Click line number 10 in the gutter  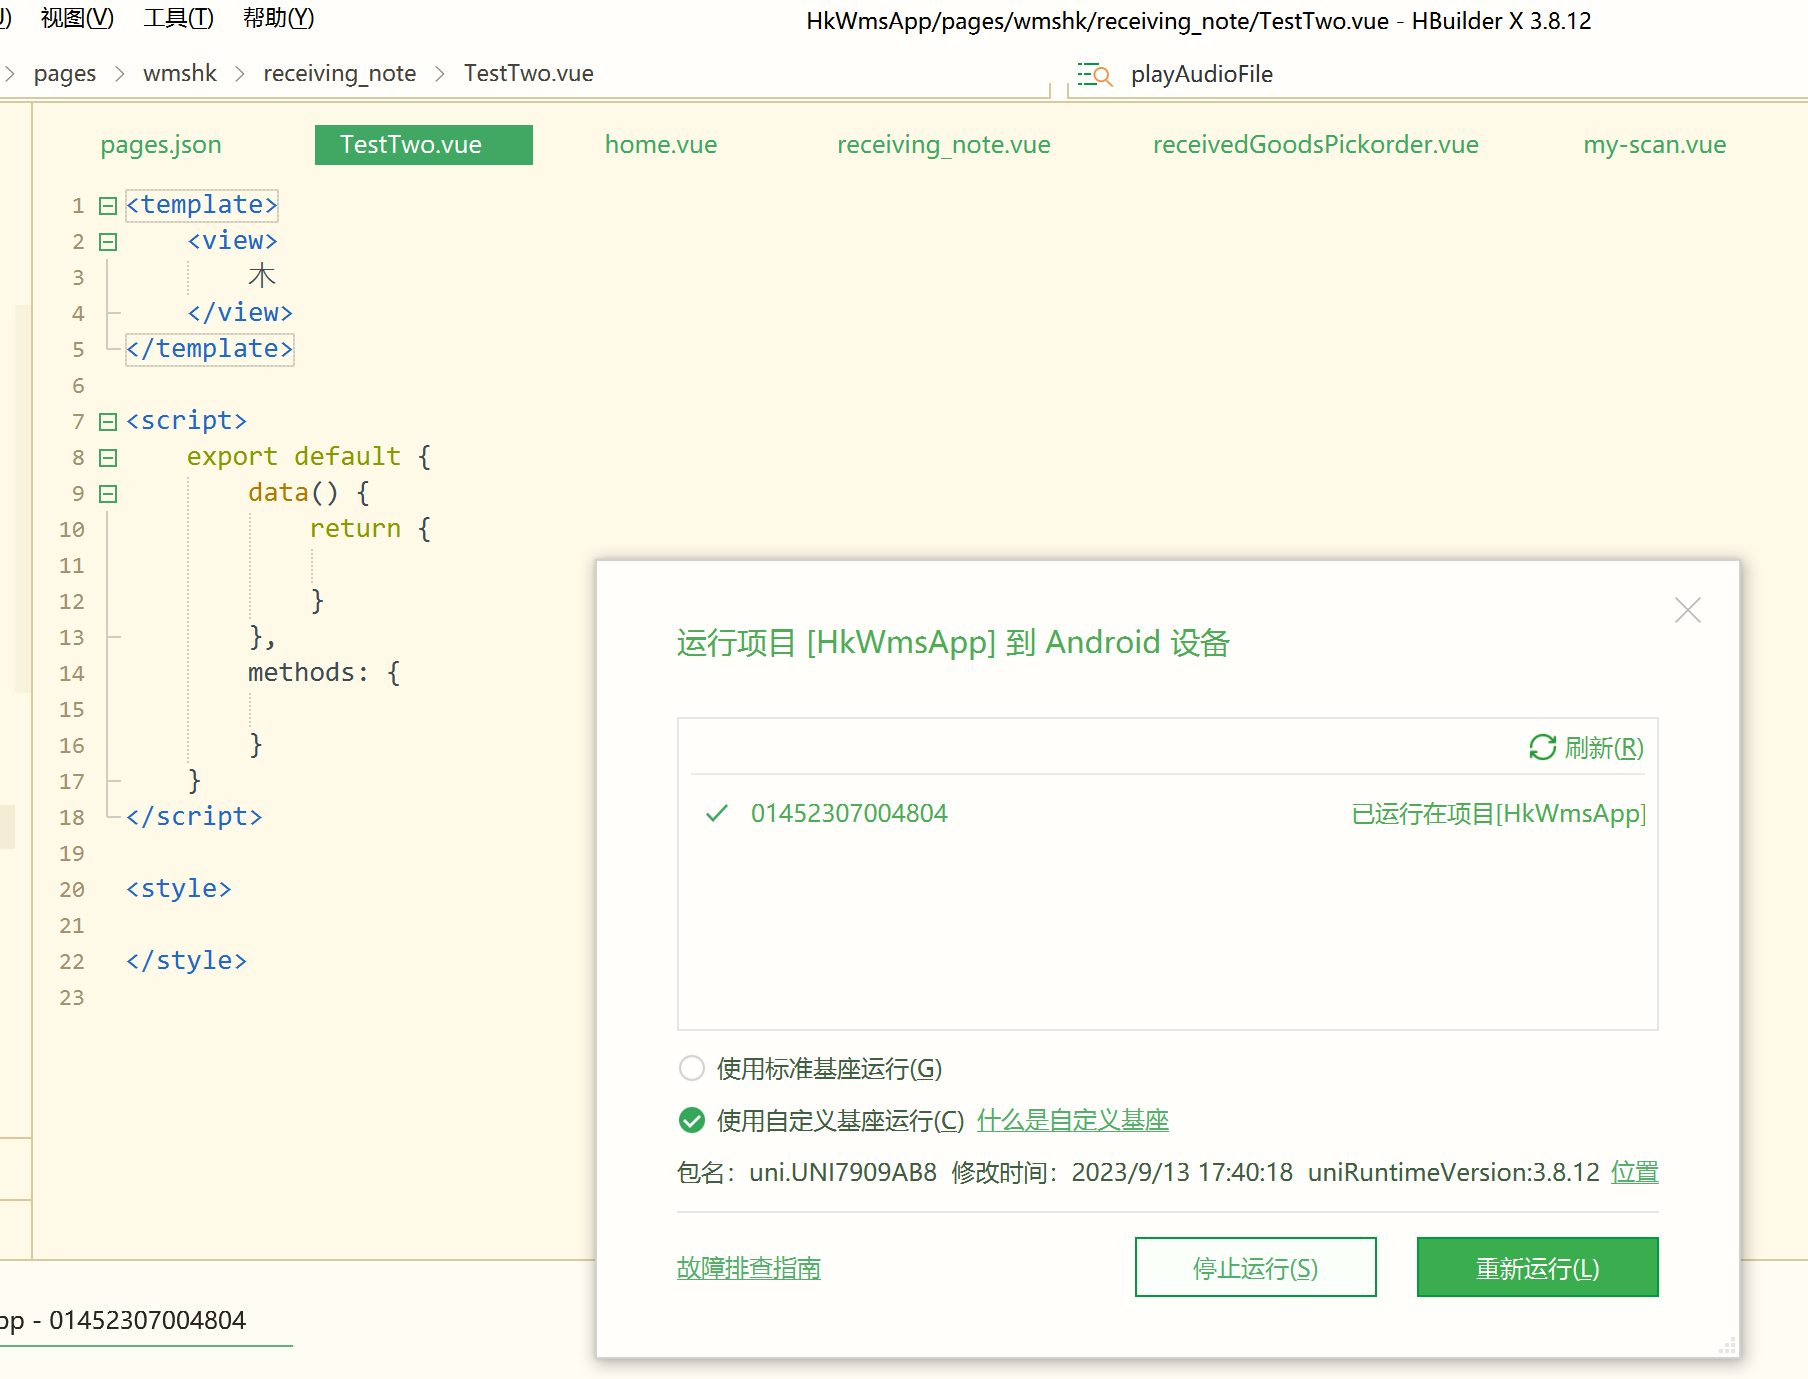pos(71,530)
